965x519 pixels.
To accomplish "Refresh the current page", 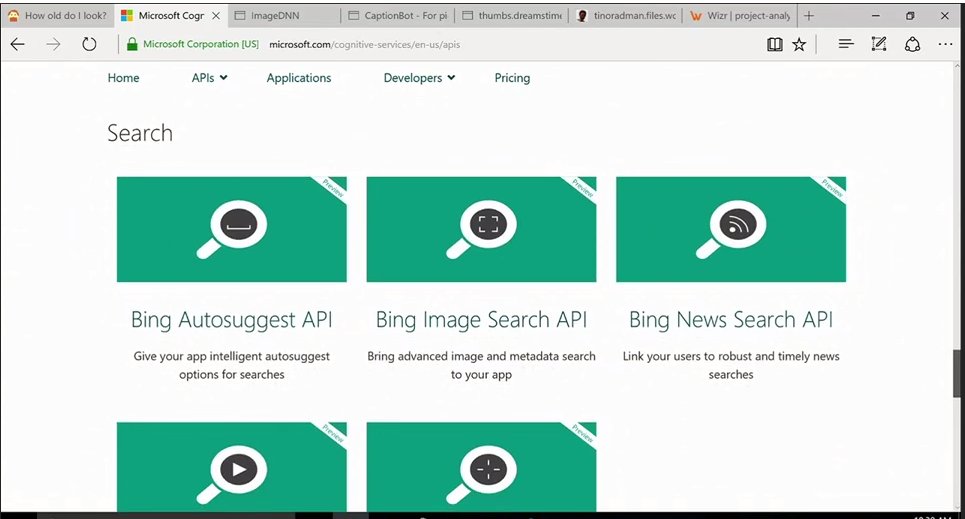I will pos(89,44).
